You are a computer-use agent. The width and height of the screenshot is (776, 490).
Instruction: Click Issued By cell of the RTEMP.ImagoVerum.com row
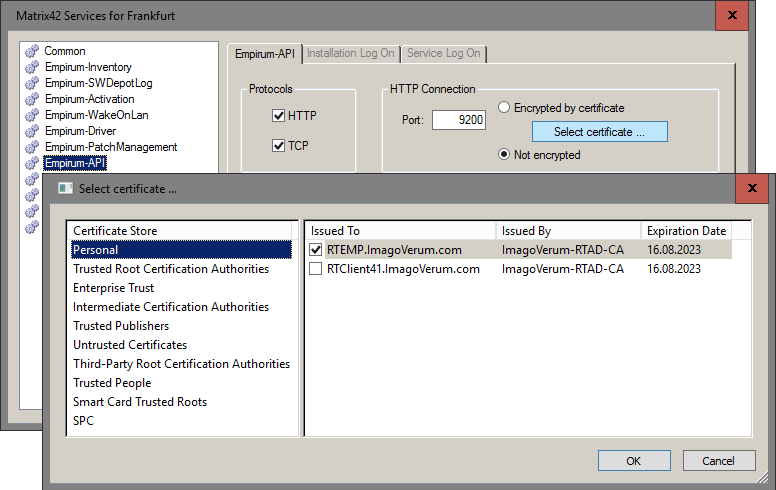click(x=563, y=250)
